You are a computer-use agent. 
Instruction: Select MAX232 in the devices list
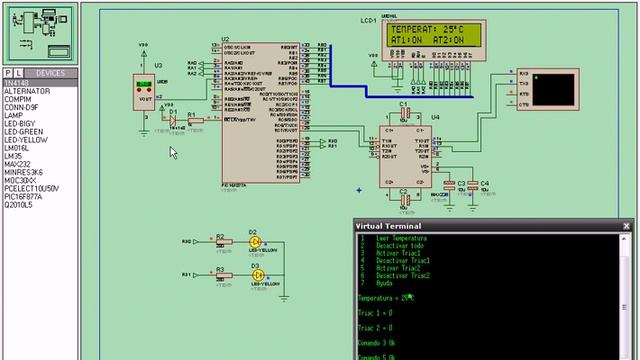(17, 164)
